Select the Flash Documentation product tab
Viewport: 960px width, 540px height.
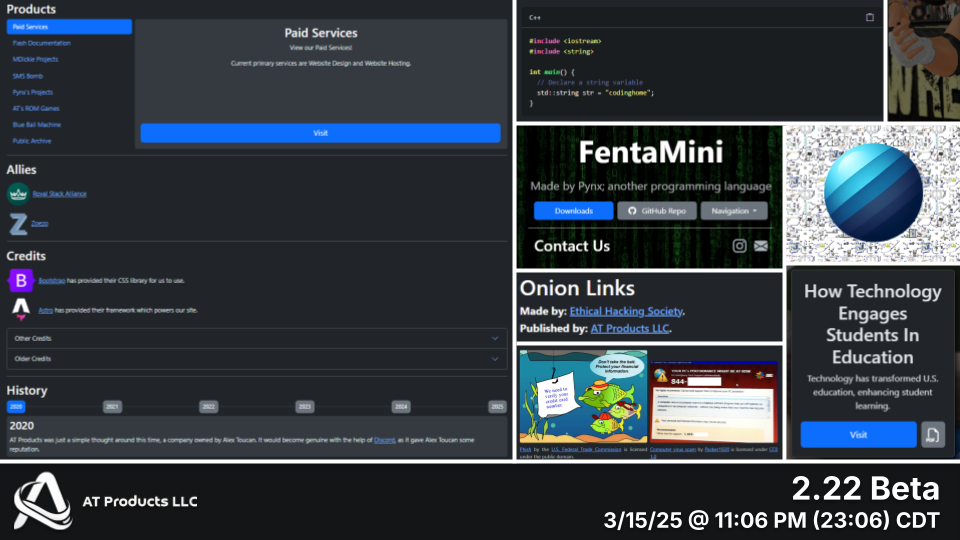click(x=42, y=43)
